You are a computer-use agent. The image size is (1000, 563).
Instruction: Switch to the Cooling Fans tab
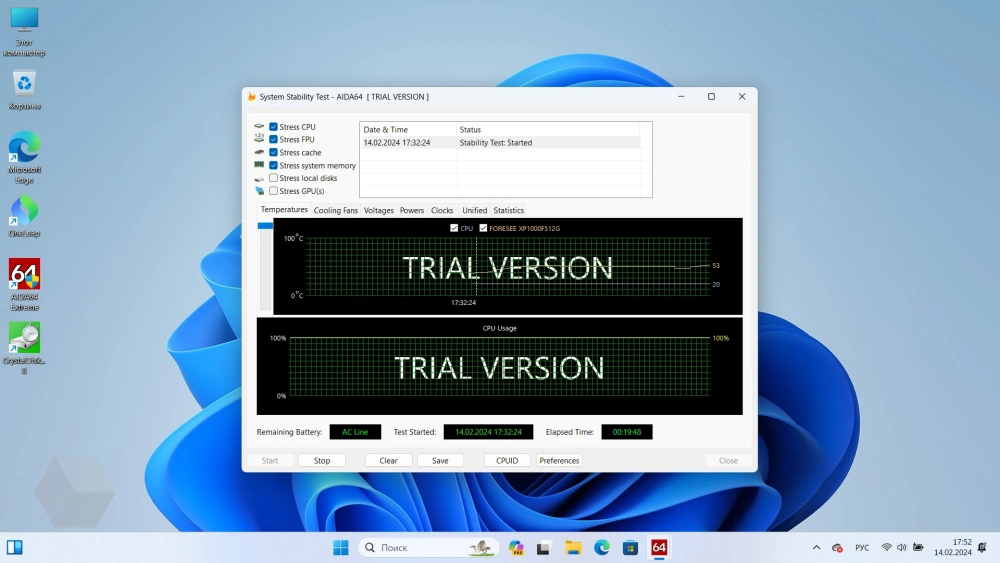coord(335,210)
